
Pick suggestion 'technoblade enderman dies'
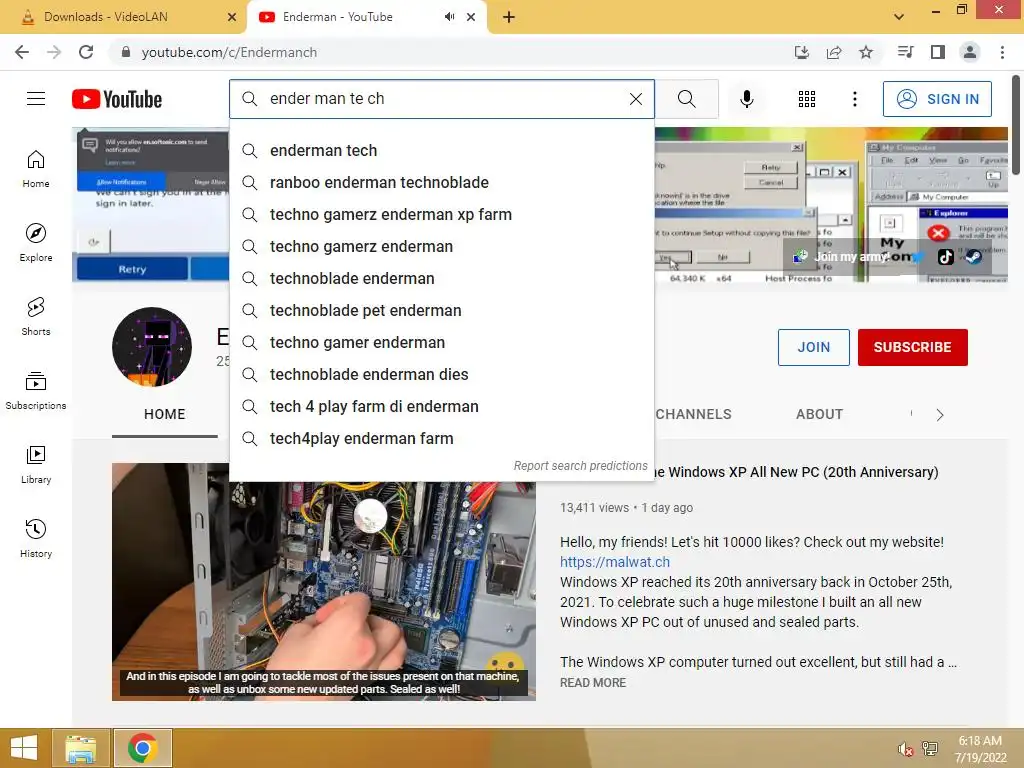point(441,374)
